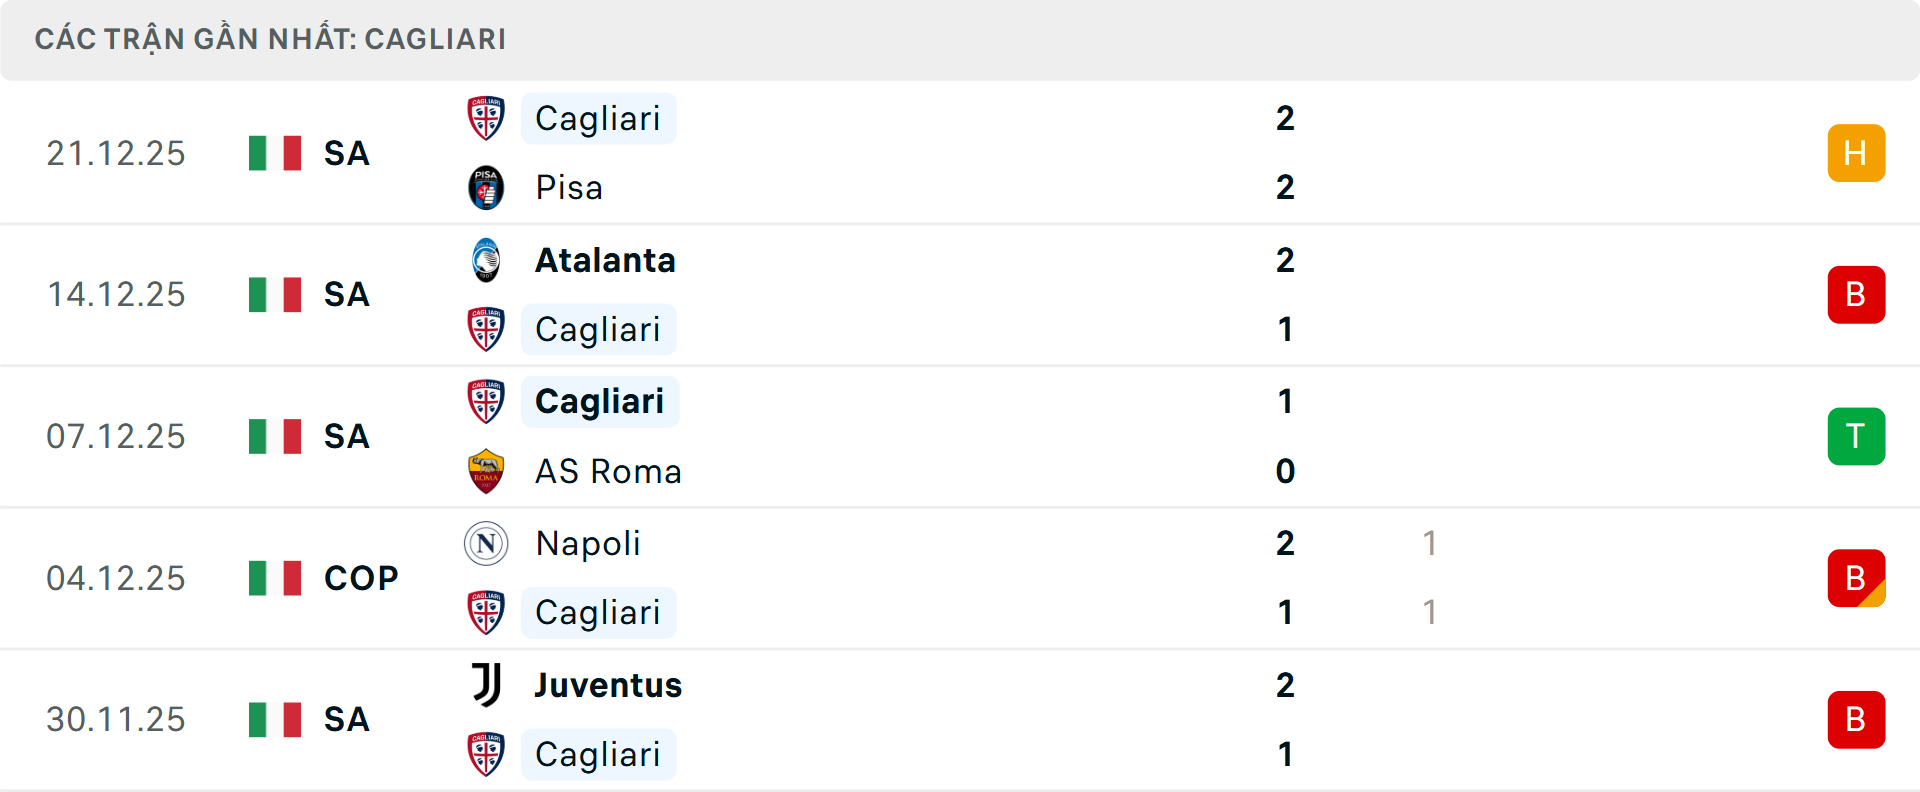This screenshot has height=792, width=1920.
Task: Click the Pisa club crest icon
Action: point(486,188)
